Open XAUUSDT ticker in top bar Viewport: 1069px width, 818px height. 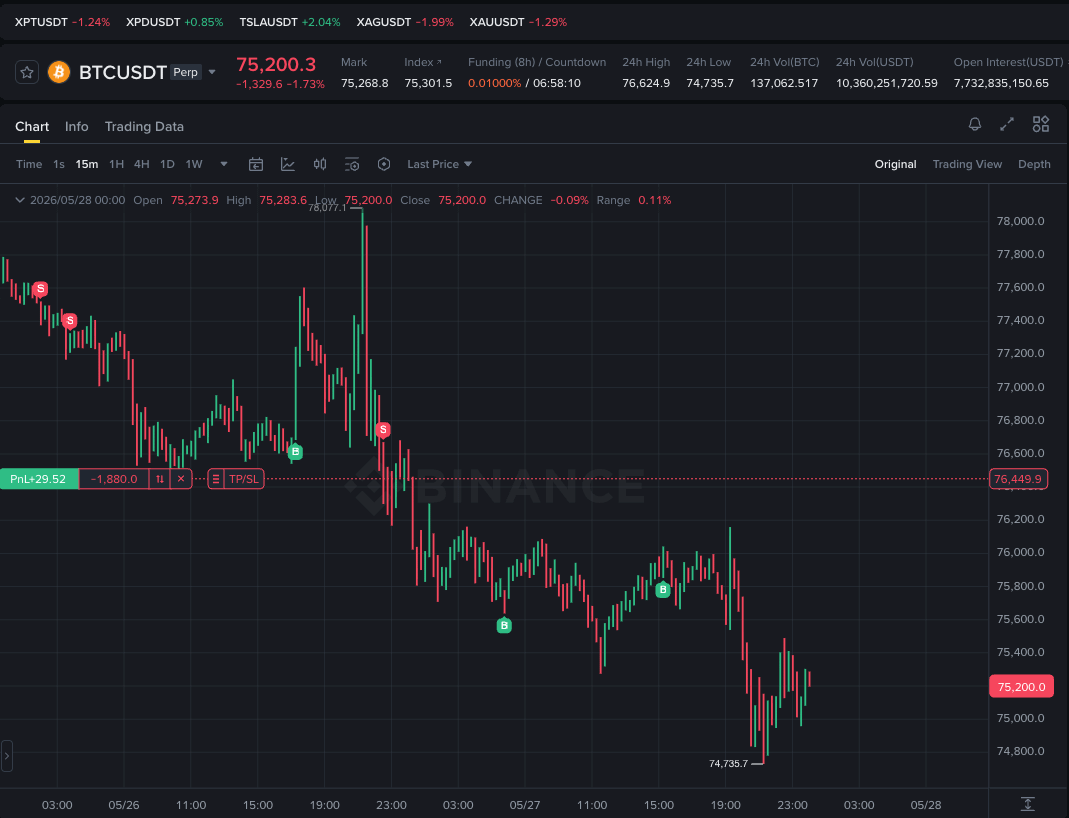[518, 22]
